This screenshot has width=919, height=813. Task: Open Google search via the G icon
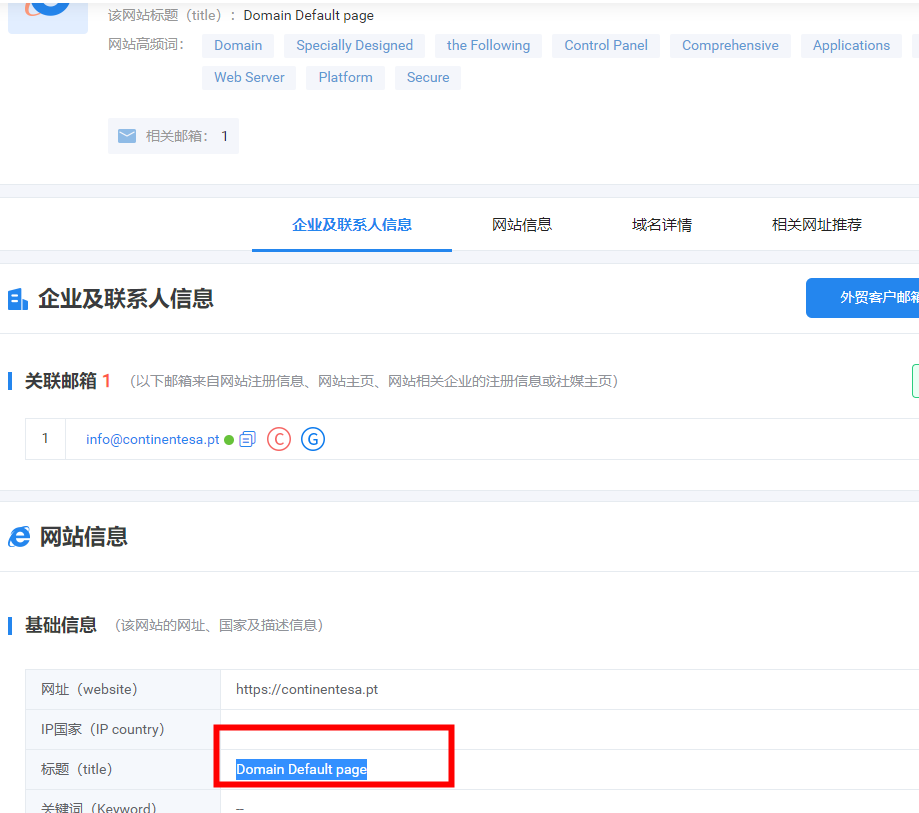pyautogui.click(x=312, y=439)
